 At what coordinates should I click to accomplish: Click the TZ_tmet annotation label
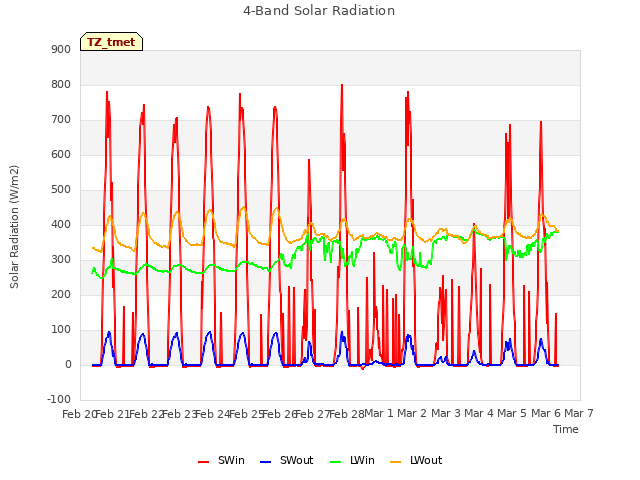111,42
